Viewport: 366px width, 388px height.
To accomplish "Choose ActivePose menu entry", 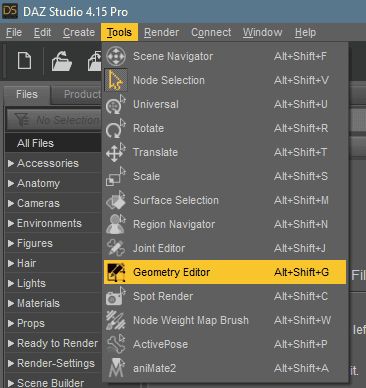I will [225, 344].
